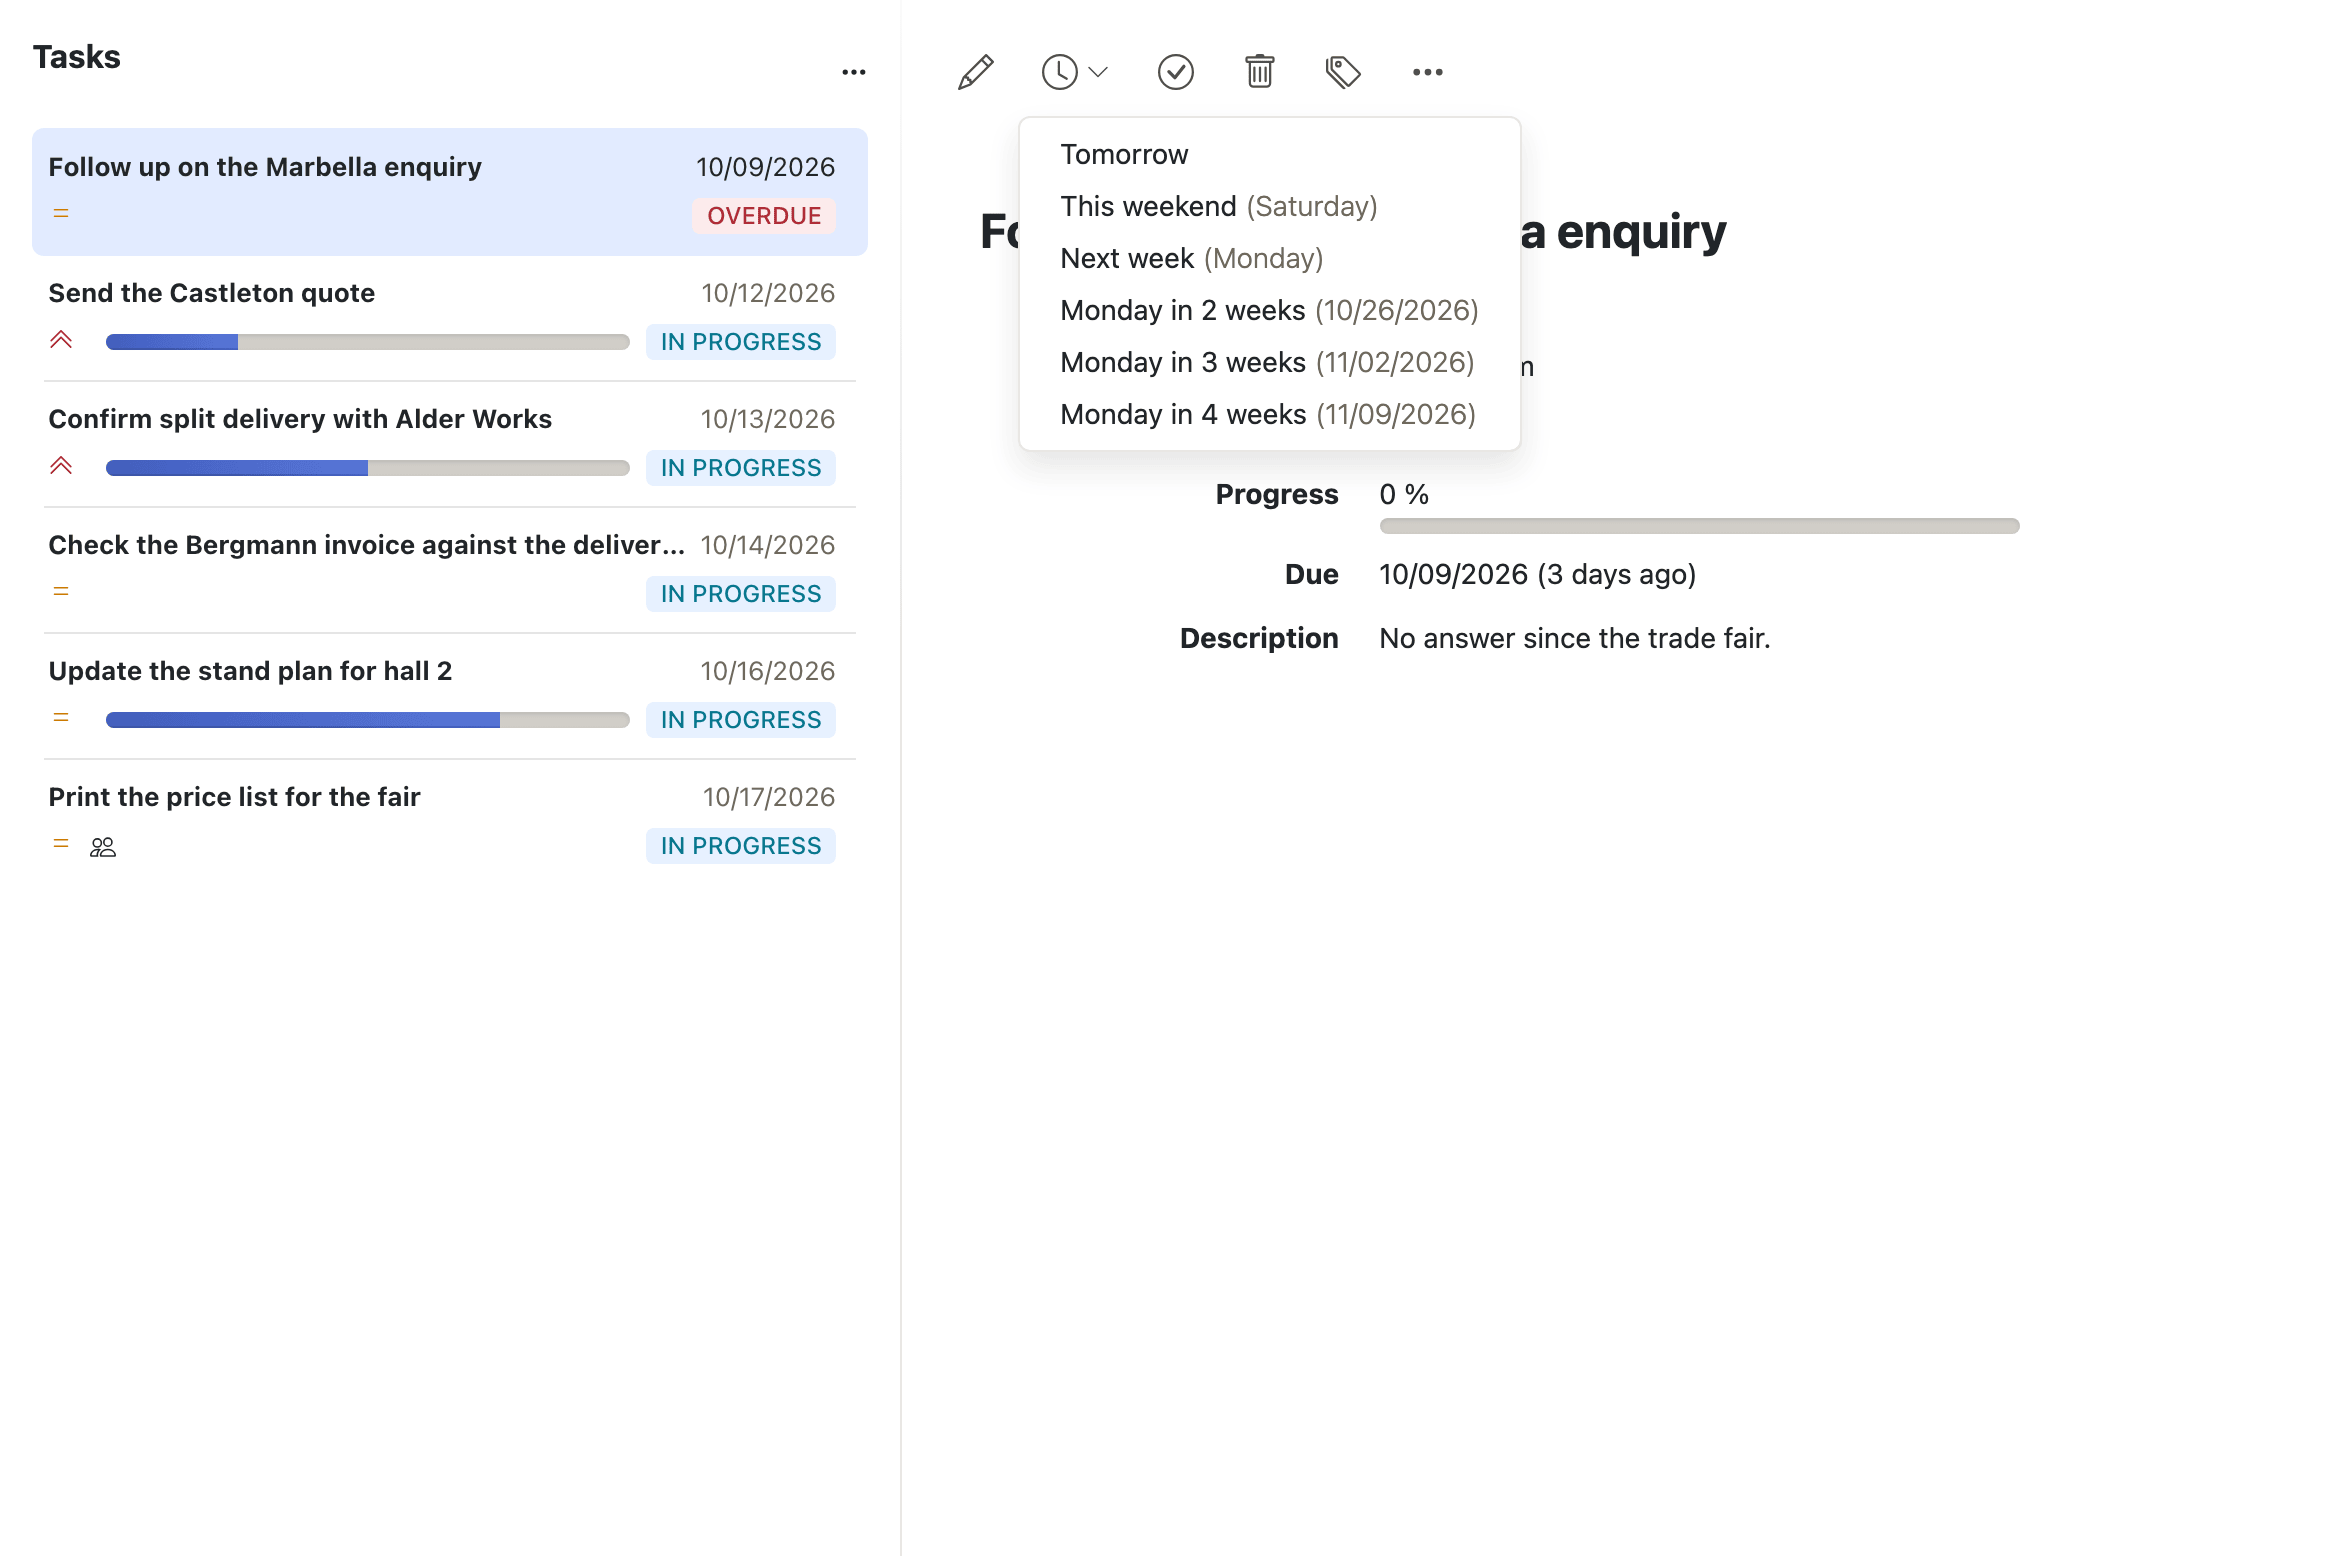The height and width of the screenshot is (1556, 2348).
Task: Open Check the Bergmann invoice task
Action: [x=450, y=570]
